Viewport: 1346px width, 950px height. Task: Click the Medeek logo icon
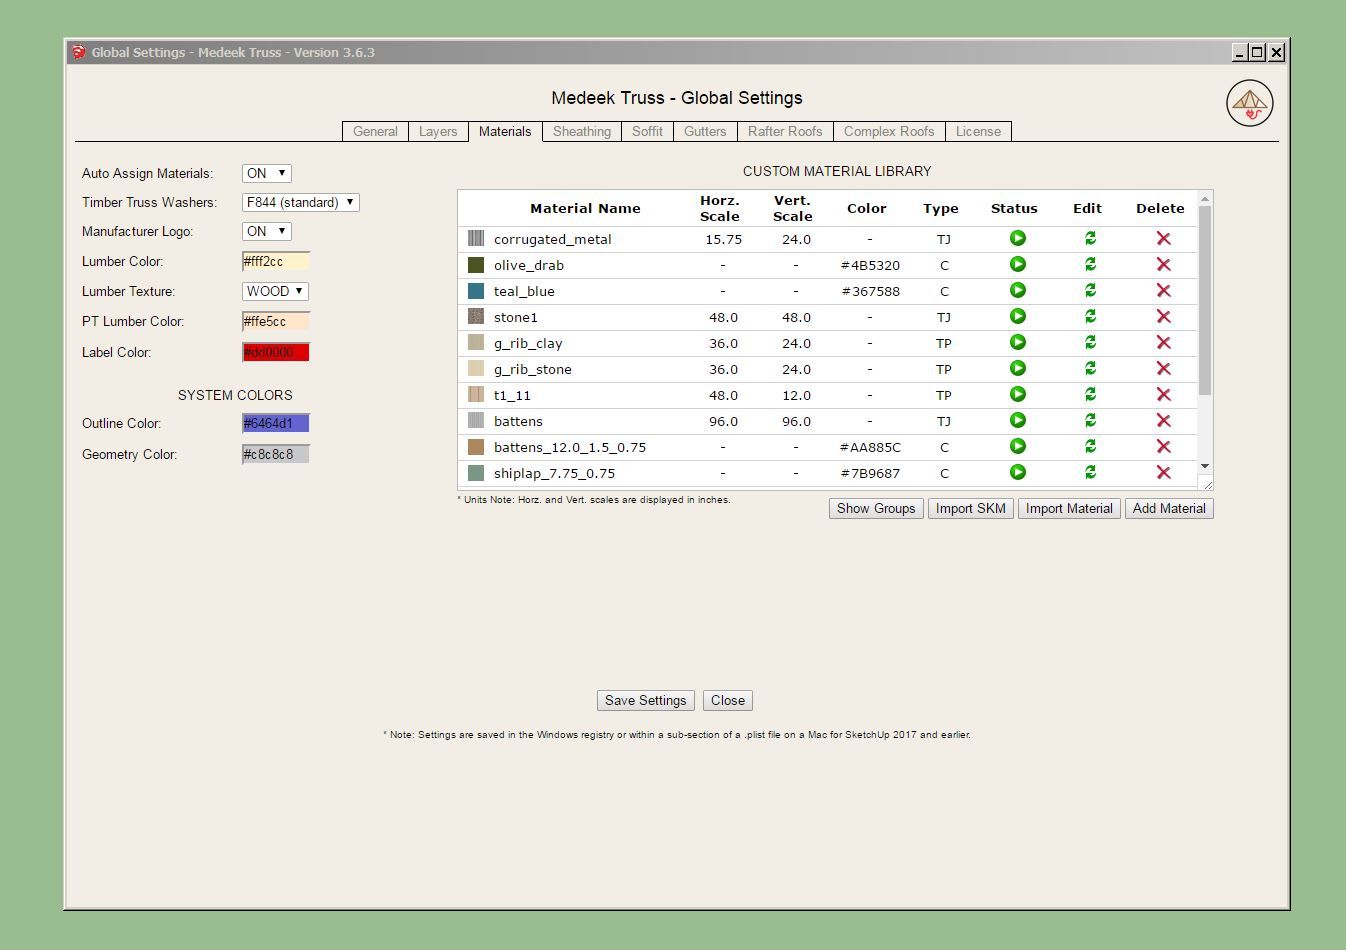[x=1249, y=103]
